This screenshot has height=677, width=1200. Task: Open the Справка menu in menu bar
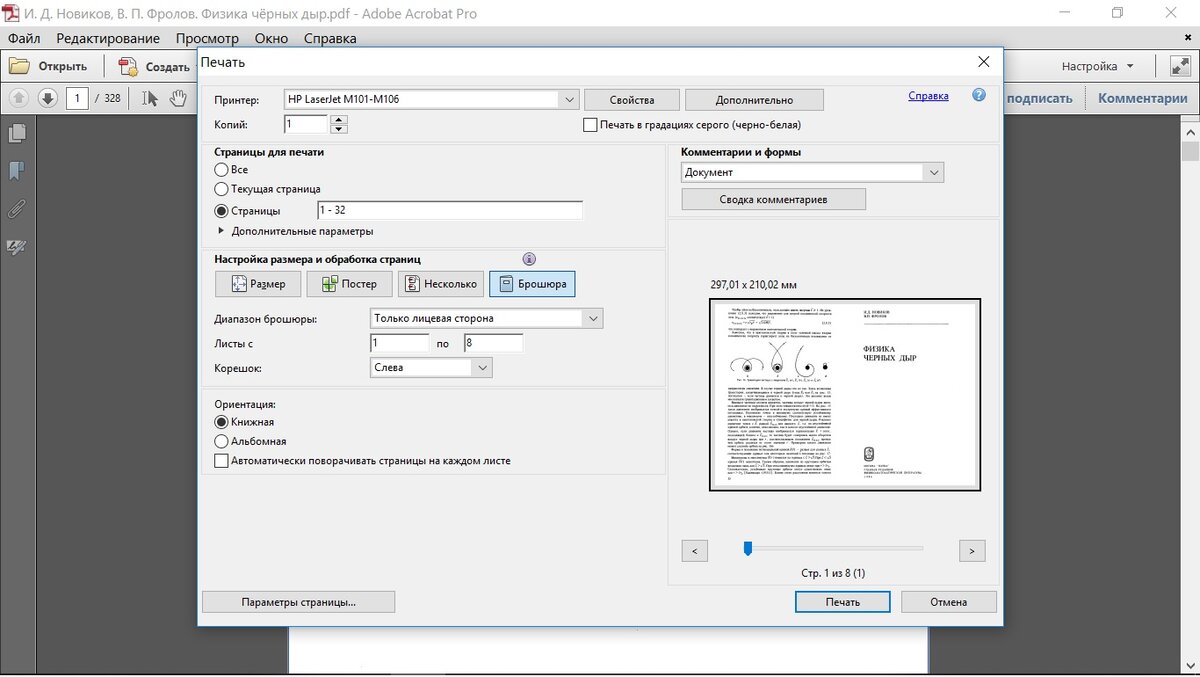tap(330, 38)
